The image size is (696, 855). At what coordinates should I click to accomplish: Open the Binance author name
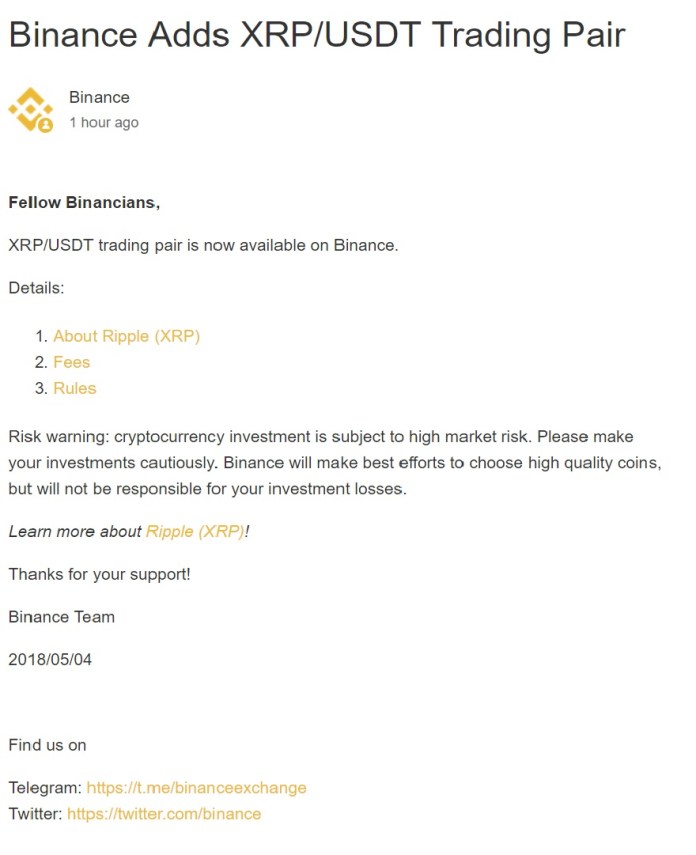coord(99,97)
